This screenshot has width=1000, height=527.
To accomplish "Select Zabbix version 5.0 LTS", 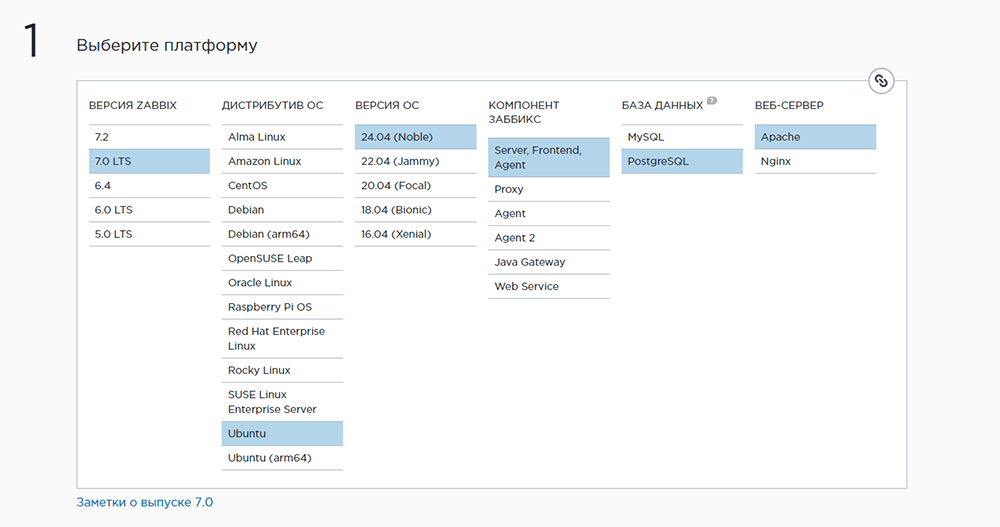I will [x=149, y=234].
